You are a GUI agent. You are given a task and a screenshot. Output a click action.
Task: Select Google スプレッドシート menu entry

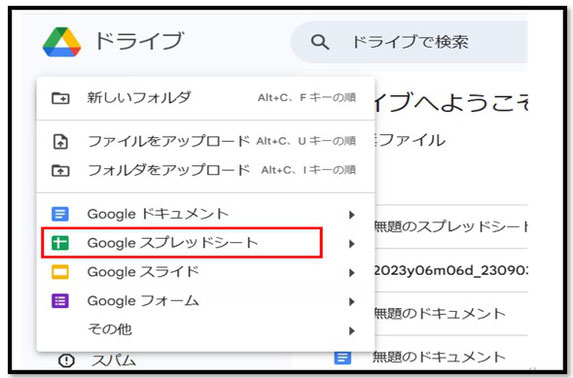click(x=206, y=243)
